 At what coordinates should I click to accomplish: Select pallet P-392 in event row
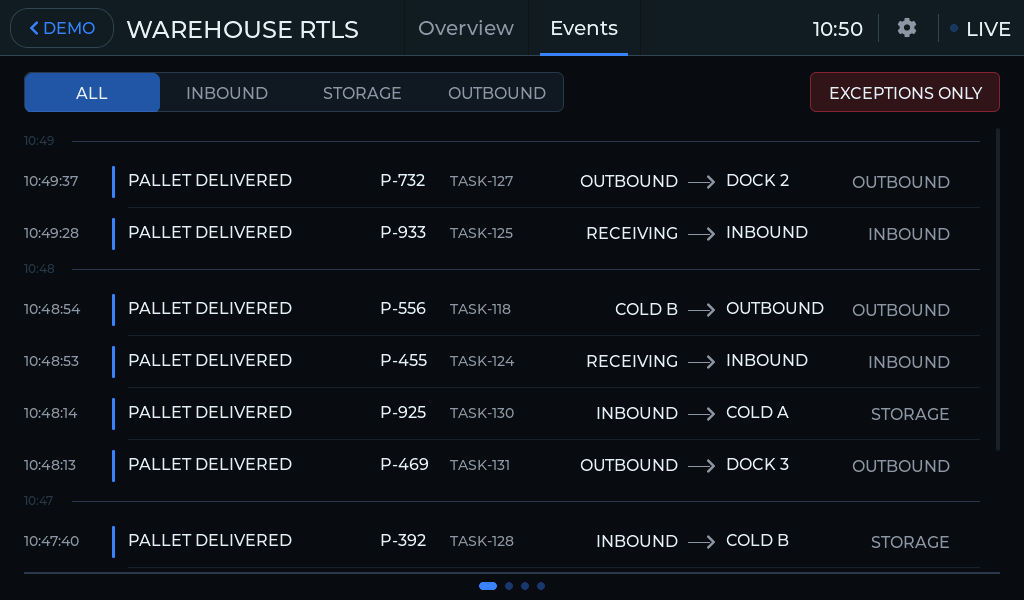[403, 541]
